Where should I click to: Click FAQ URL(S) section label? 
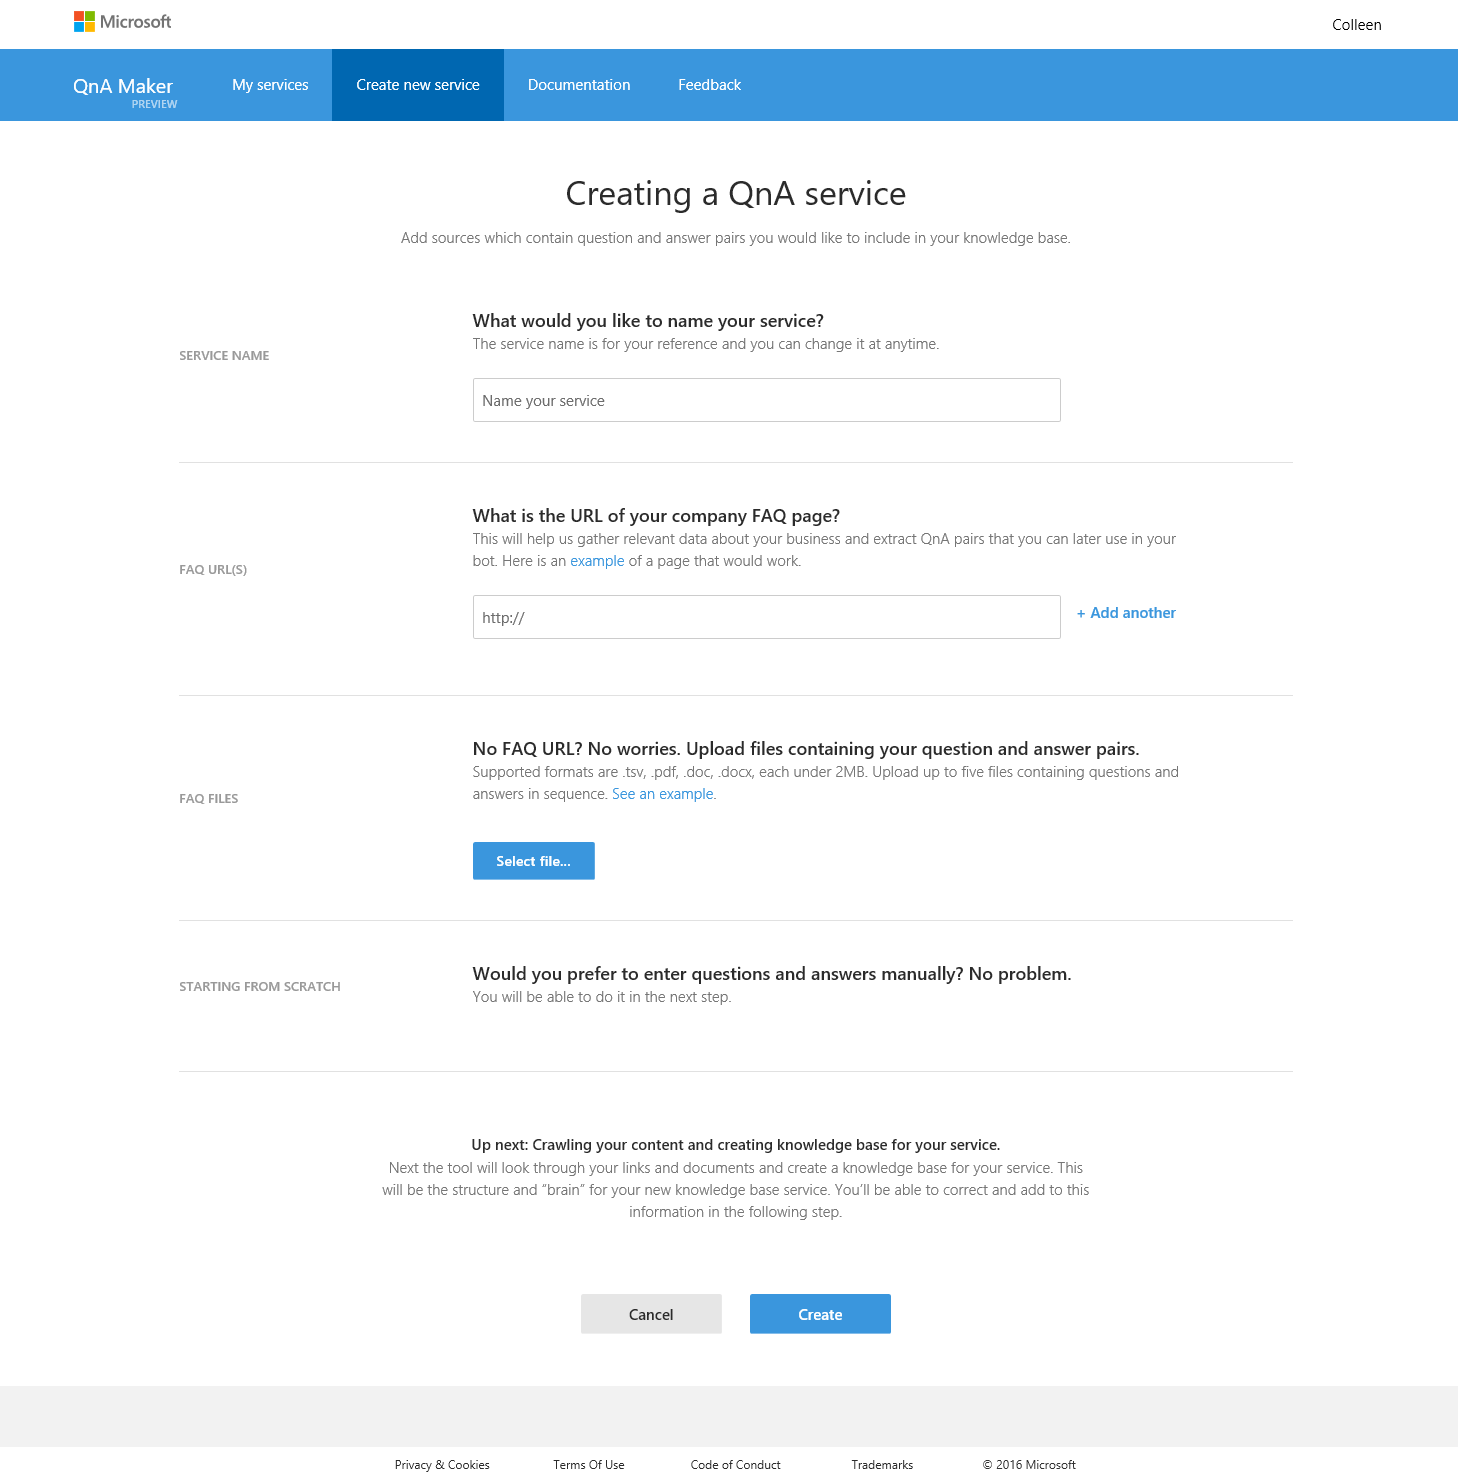click(x=213, y=570)
